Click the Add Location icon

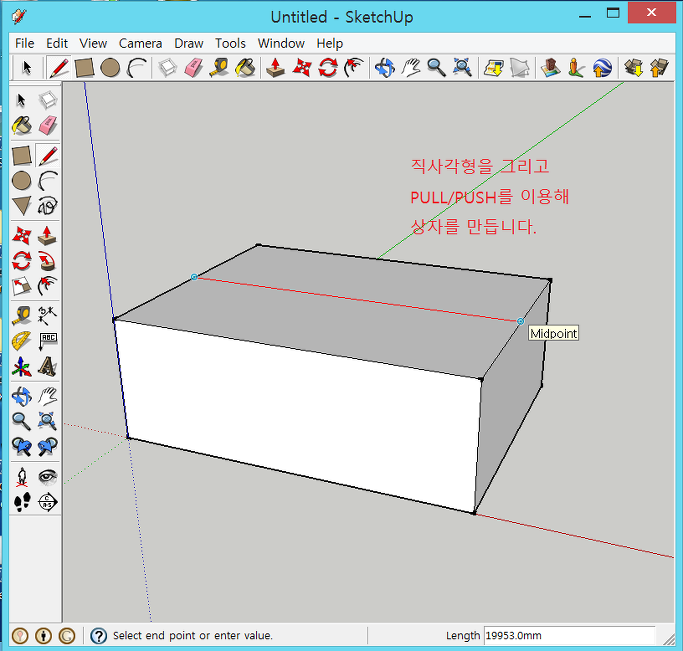(x=494, y=68)
